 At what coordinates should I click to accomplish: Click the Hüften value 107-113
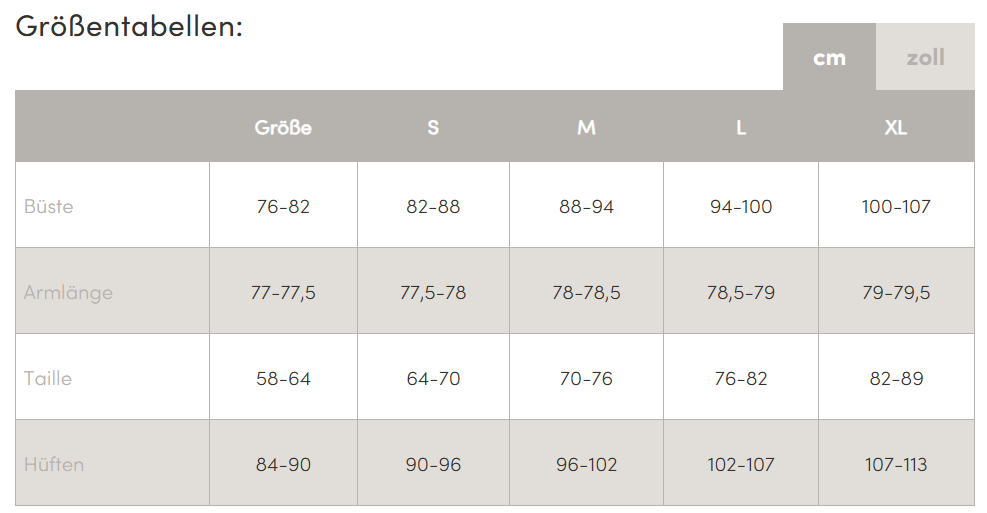click(896, 465)
